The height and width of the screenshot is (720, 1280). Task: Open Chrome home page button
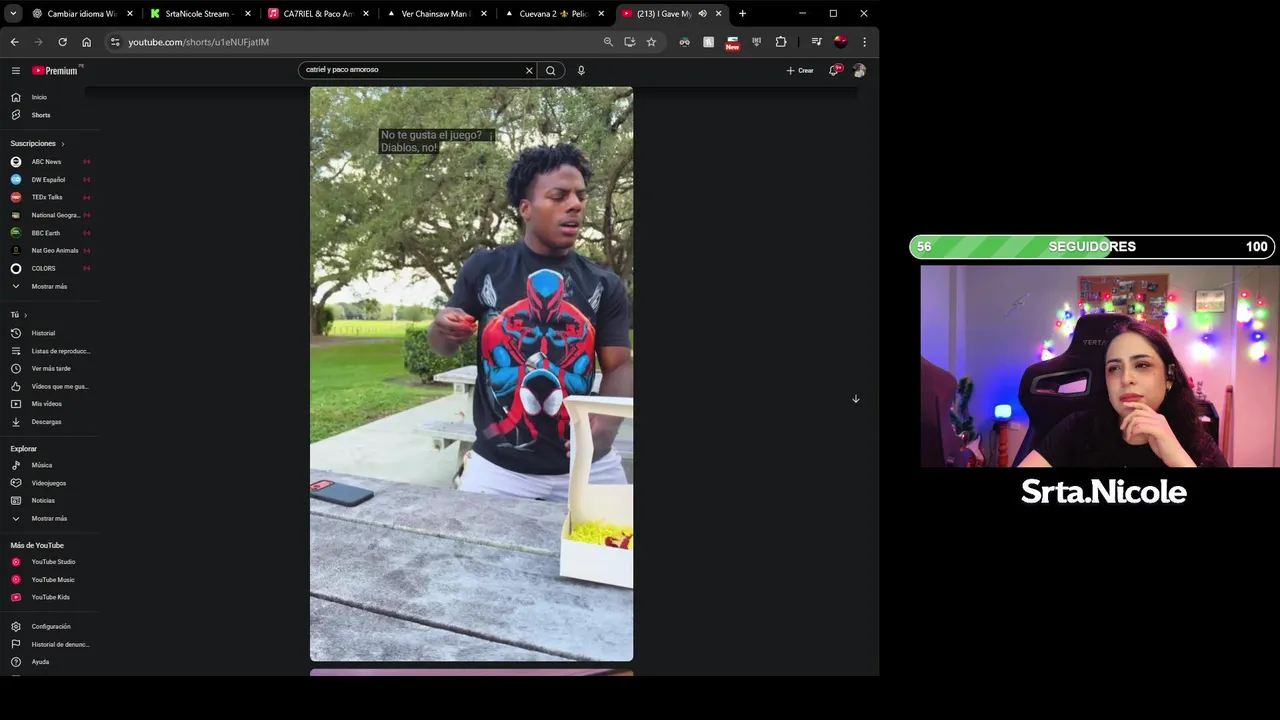tap(86, 42)
